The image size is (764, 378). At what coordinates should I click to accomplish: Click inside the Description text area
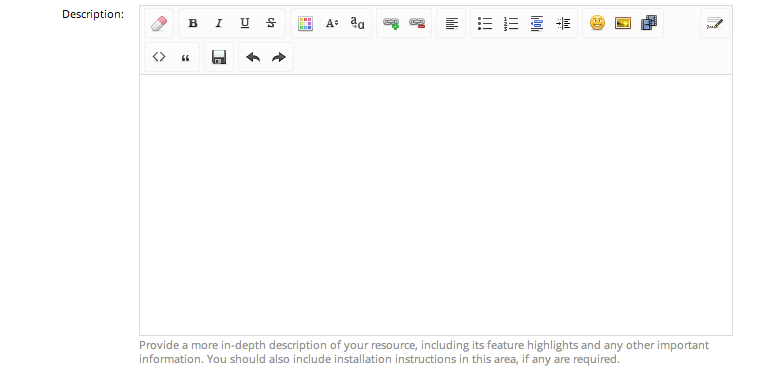coord(436,205)
